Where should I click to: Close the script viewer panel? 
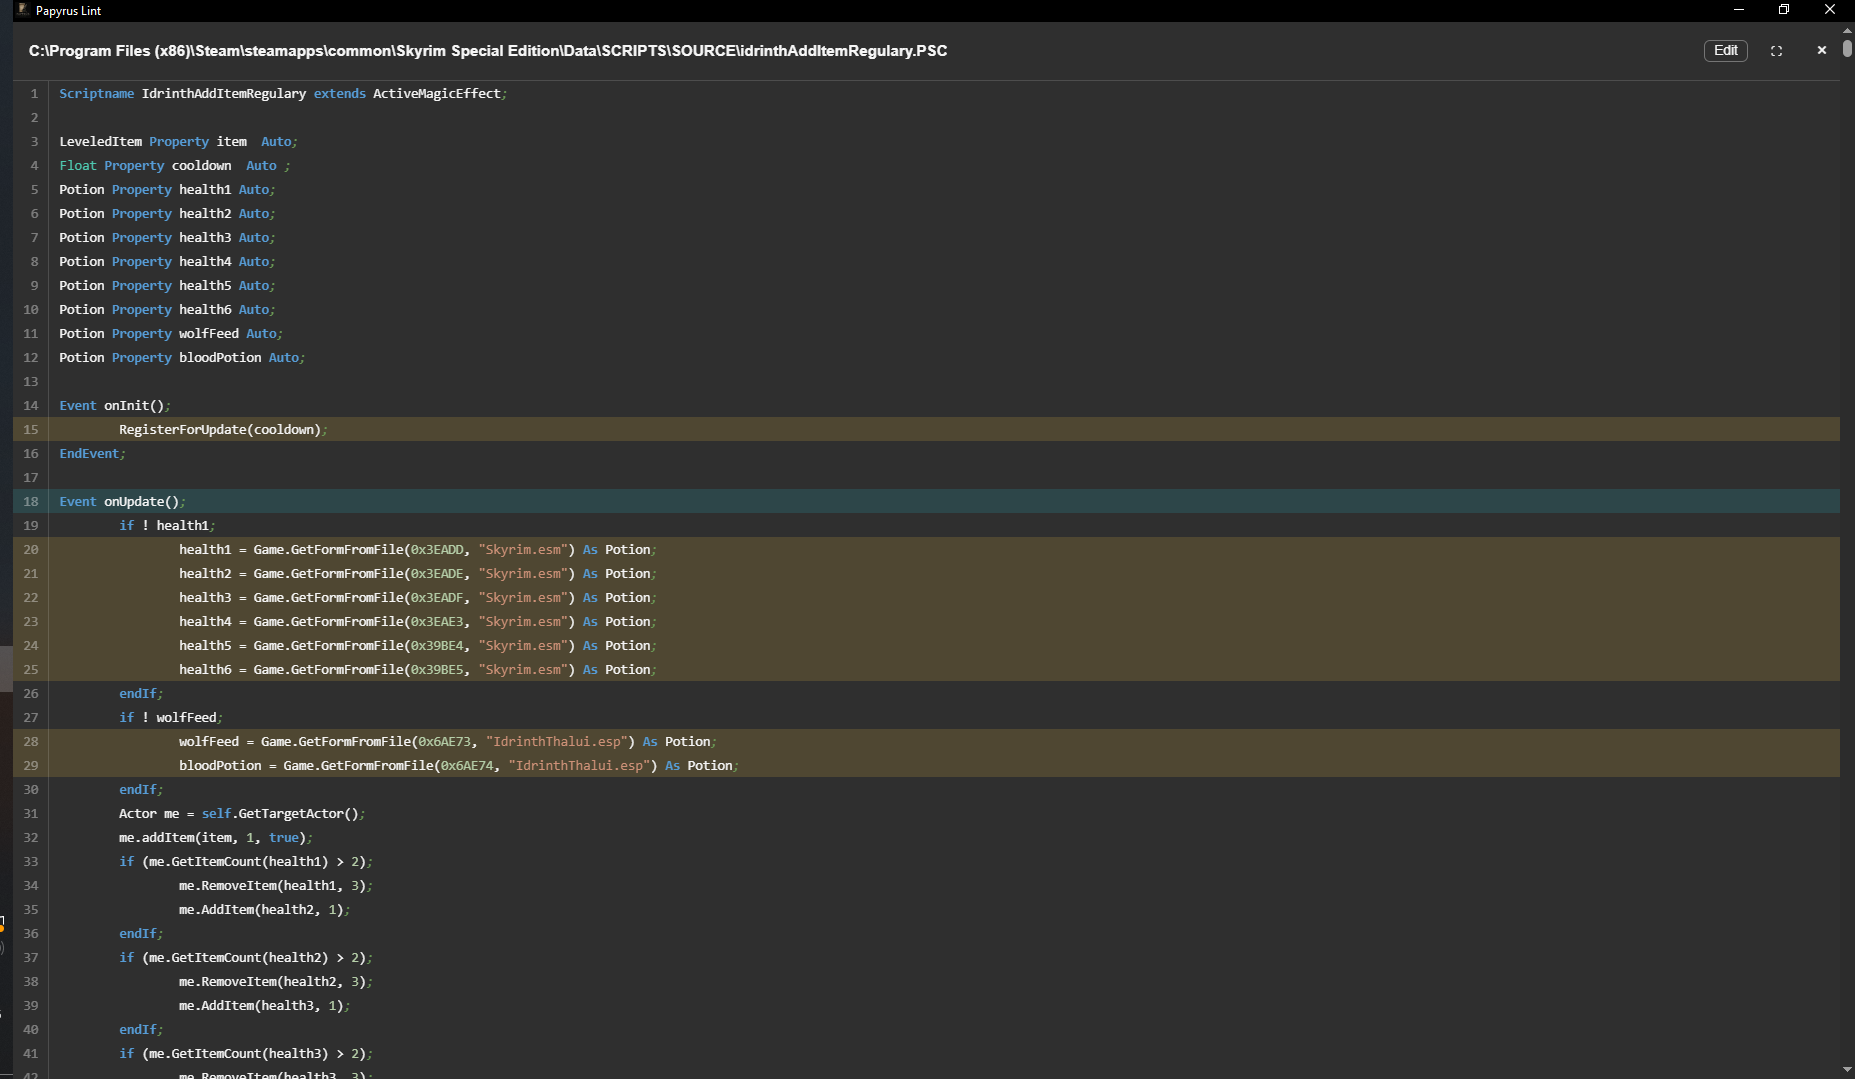click(x=1821, y=50)
